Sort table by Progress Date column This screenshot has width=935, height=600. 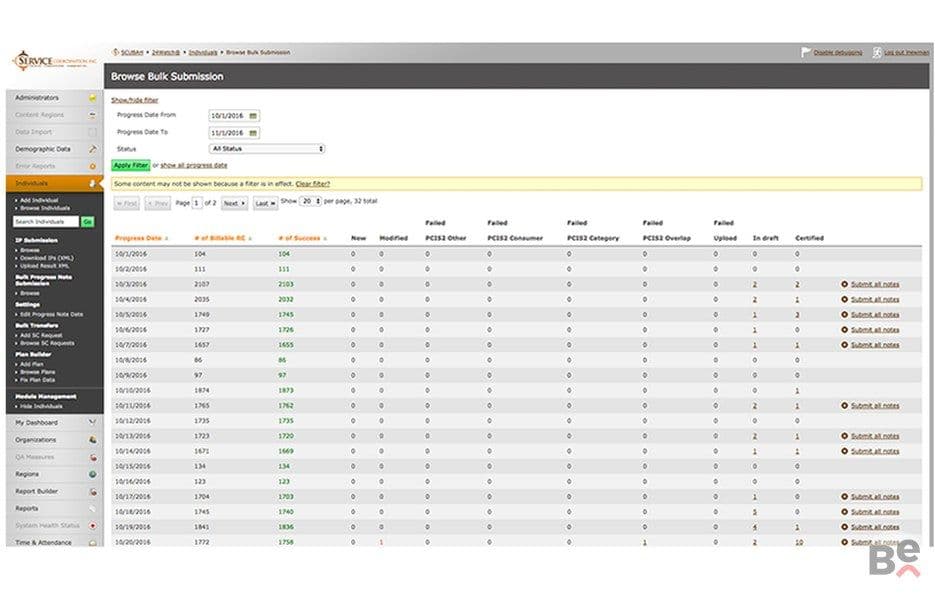pyautogui.click(x=141, y=238)
